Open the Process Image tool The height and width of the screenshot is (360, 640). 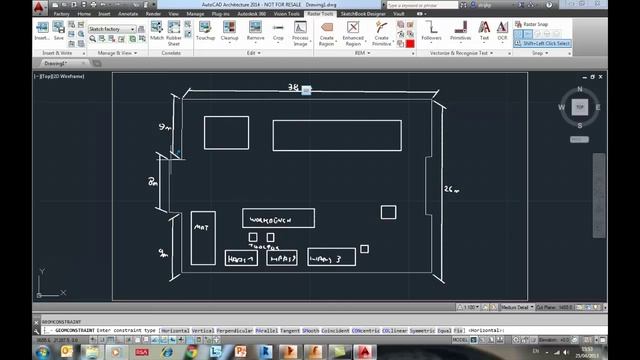300,33
